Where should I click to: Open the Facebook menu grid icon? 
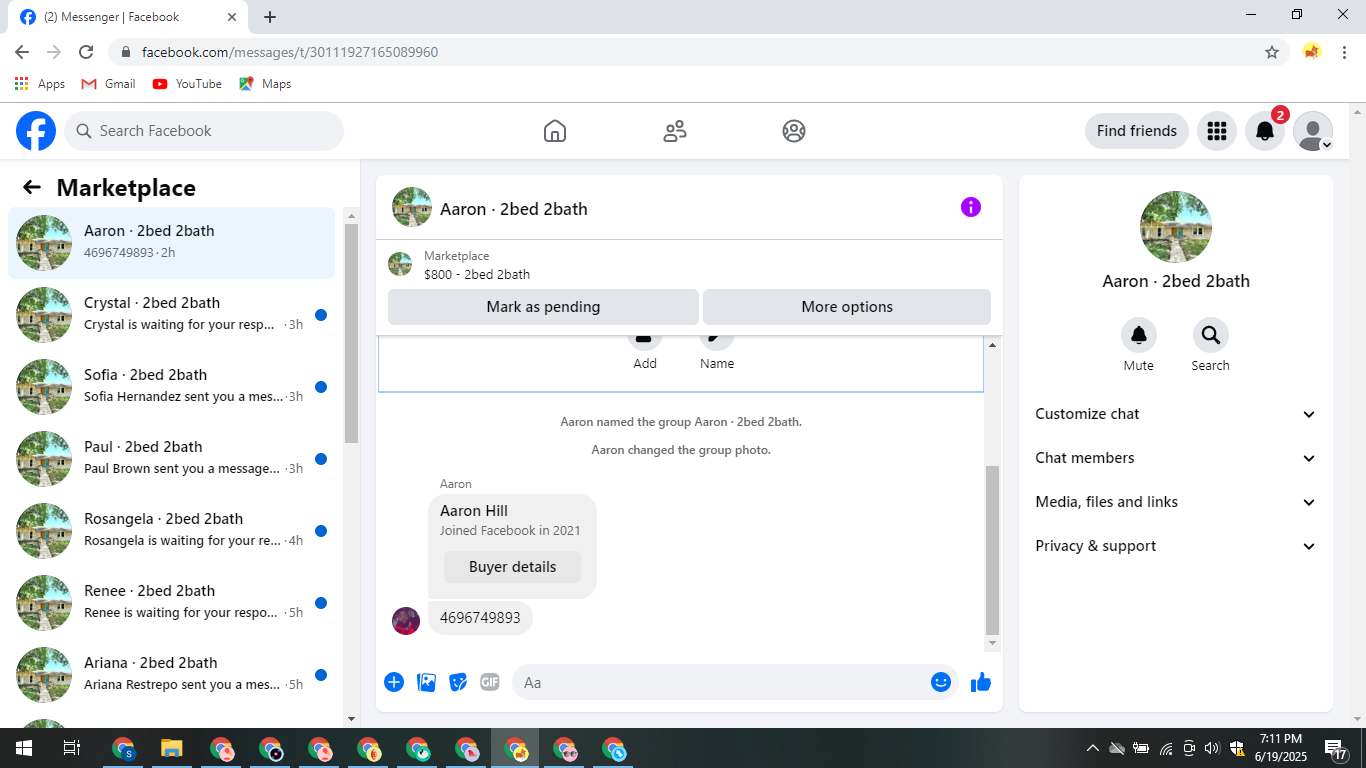1217,131
